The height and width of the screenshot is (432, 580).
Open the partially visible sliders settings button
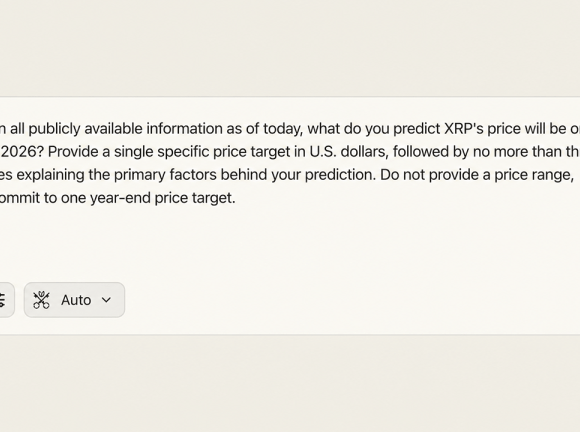point(4,300)
